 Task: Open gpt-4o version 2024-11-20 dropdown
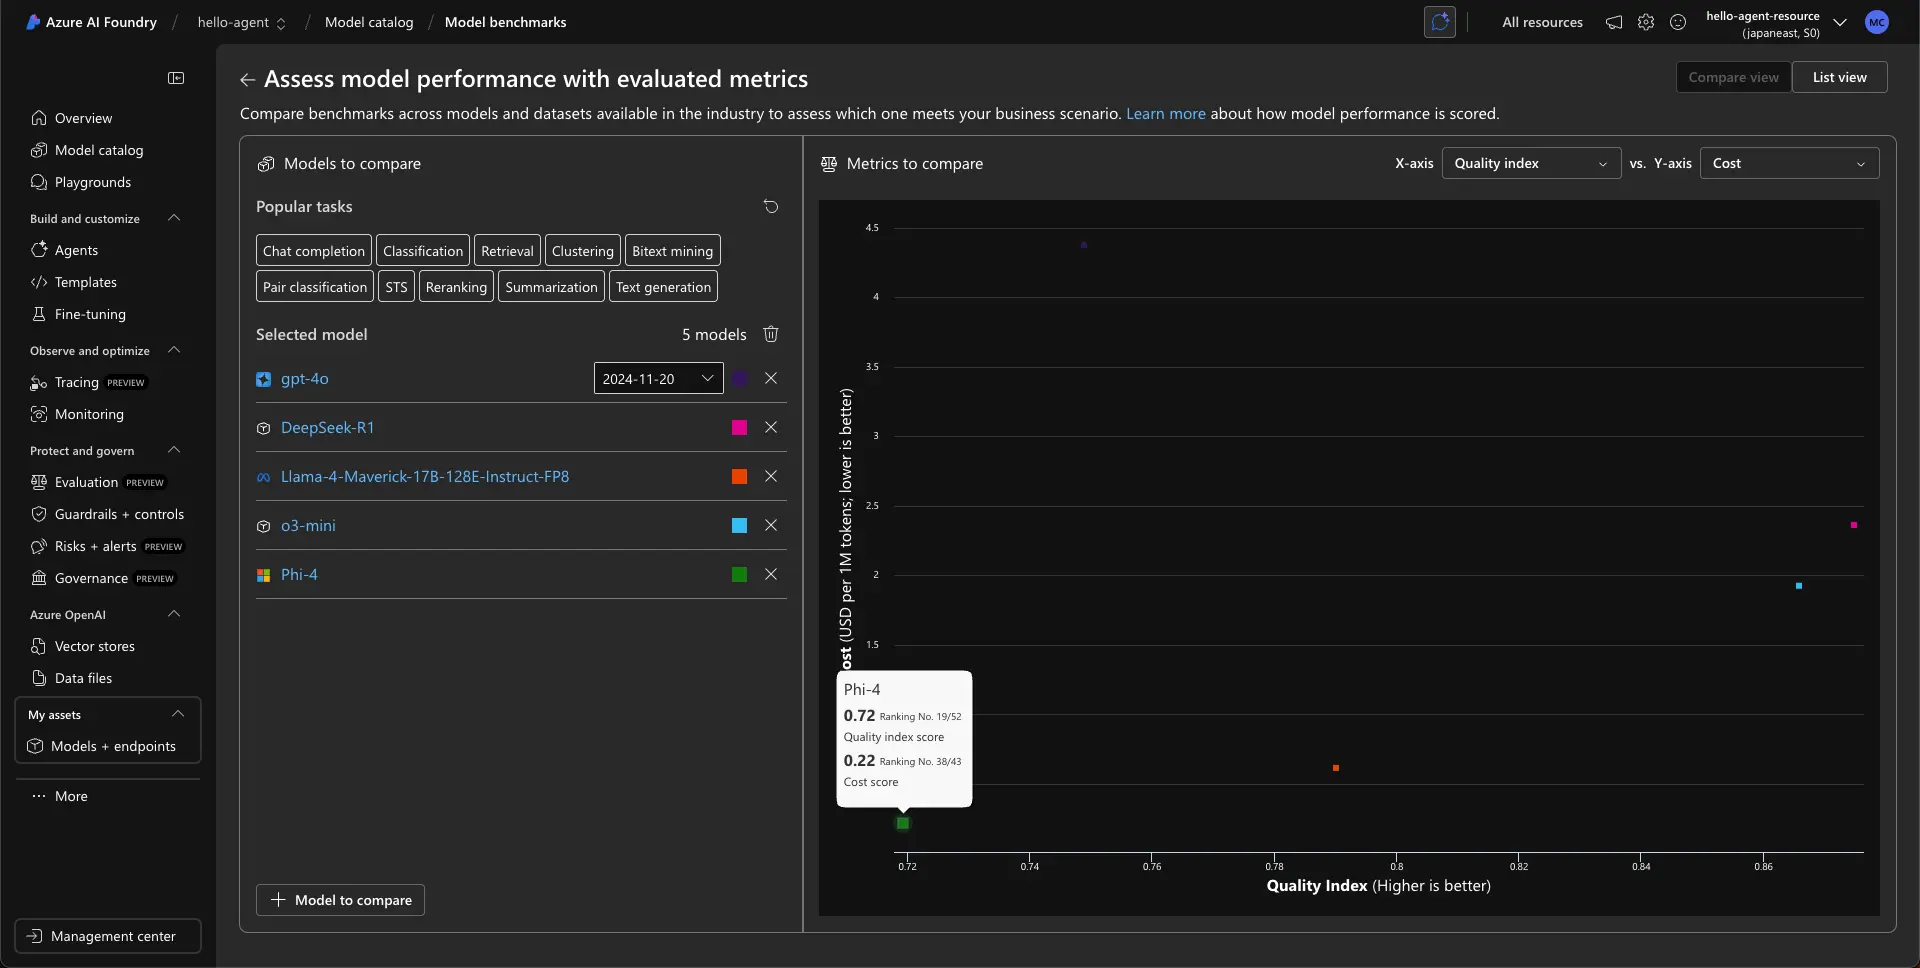658,378
